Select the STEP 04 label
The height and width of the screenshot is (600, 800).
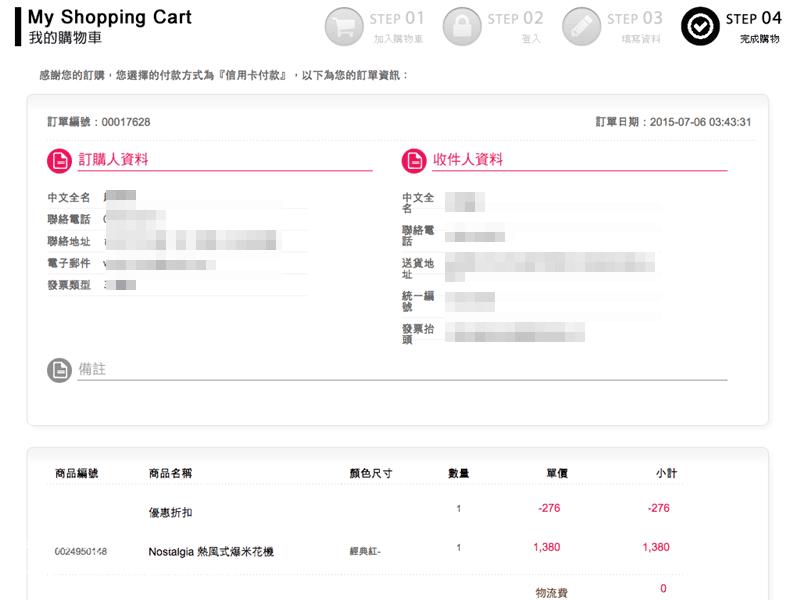point(754,19)
